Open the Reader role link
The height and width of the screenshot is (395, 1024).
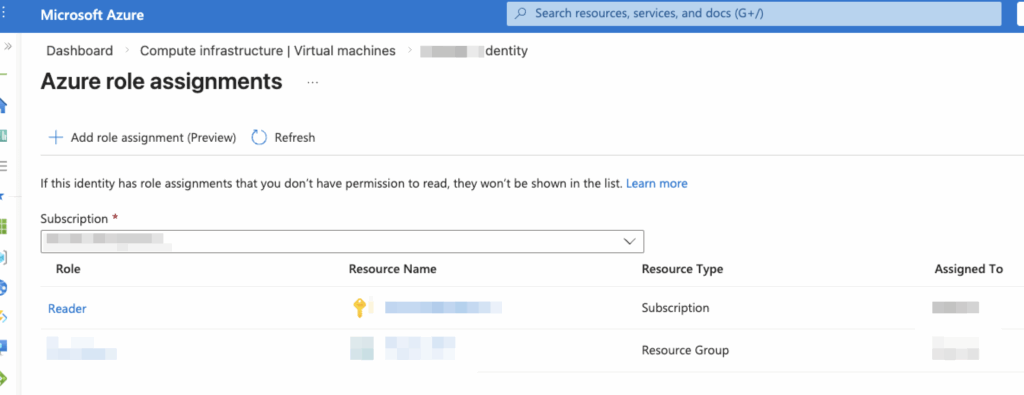click(x=67, y=309)
